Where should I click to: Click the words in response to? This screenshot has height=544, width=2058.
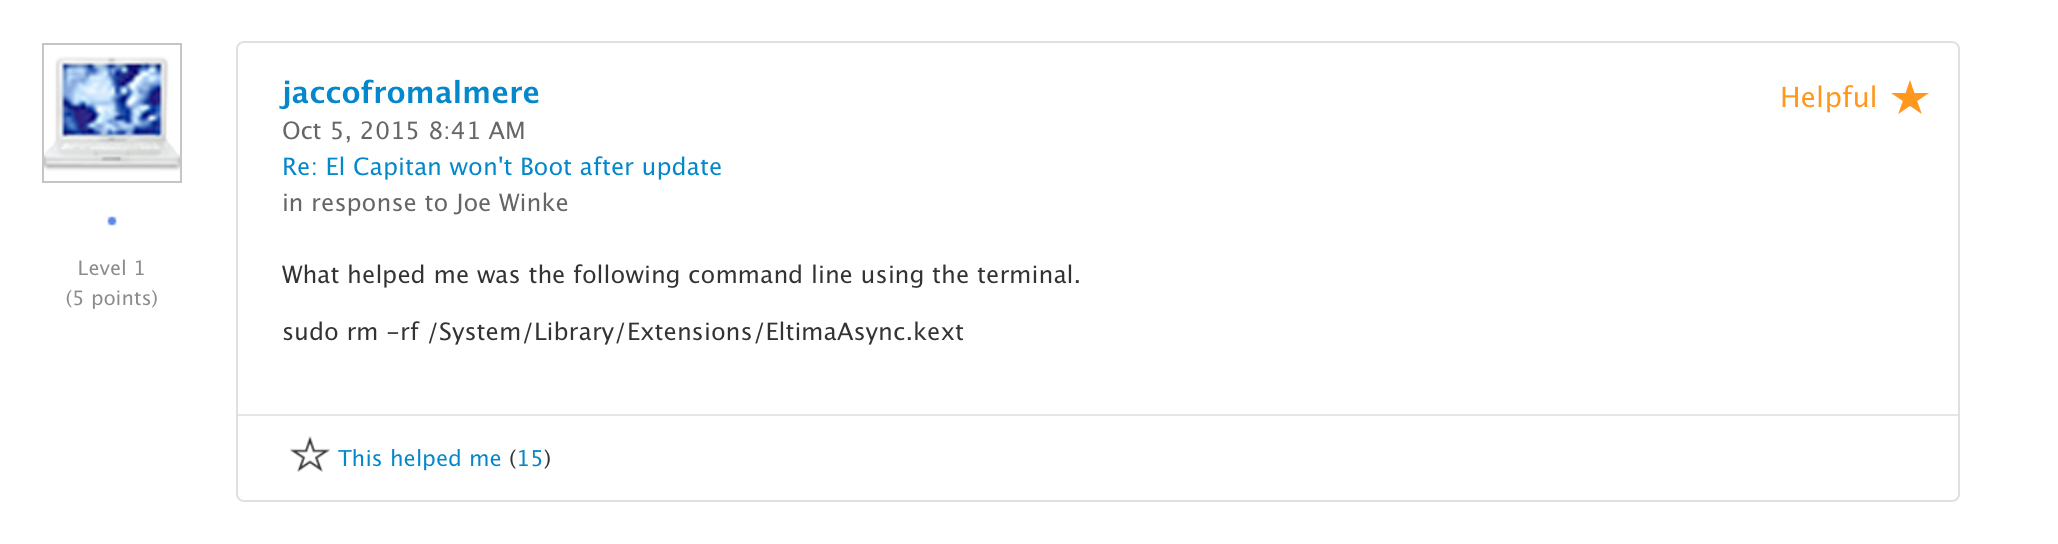point(365,203)
